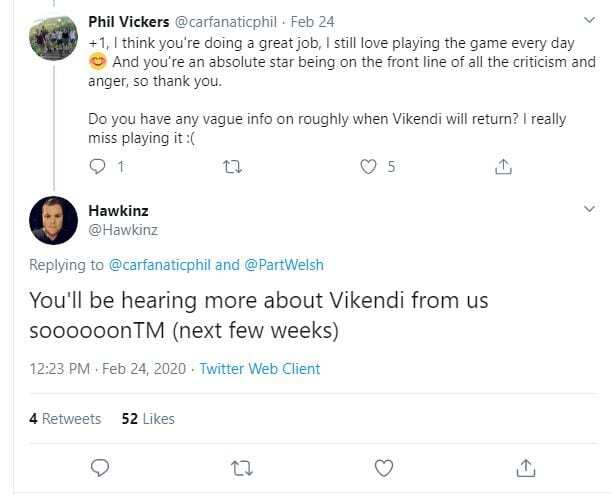The width and height of the screenshot is (612, 495).
Task: Click the Phil Vickers display name
Action: tap(129, 20)
